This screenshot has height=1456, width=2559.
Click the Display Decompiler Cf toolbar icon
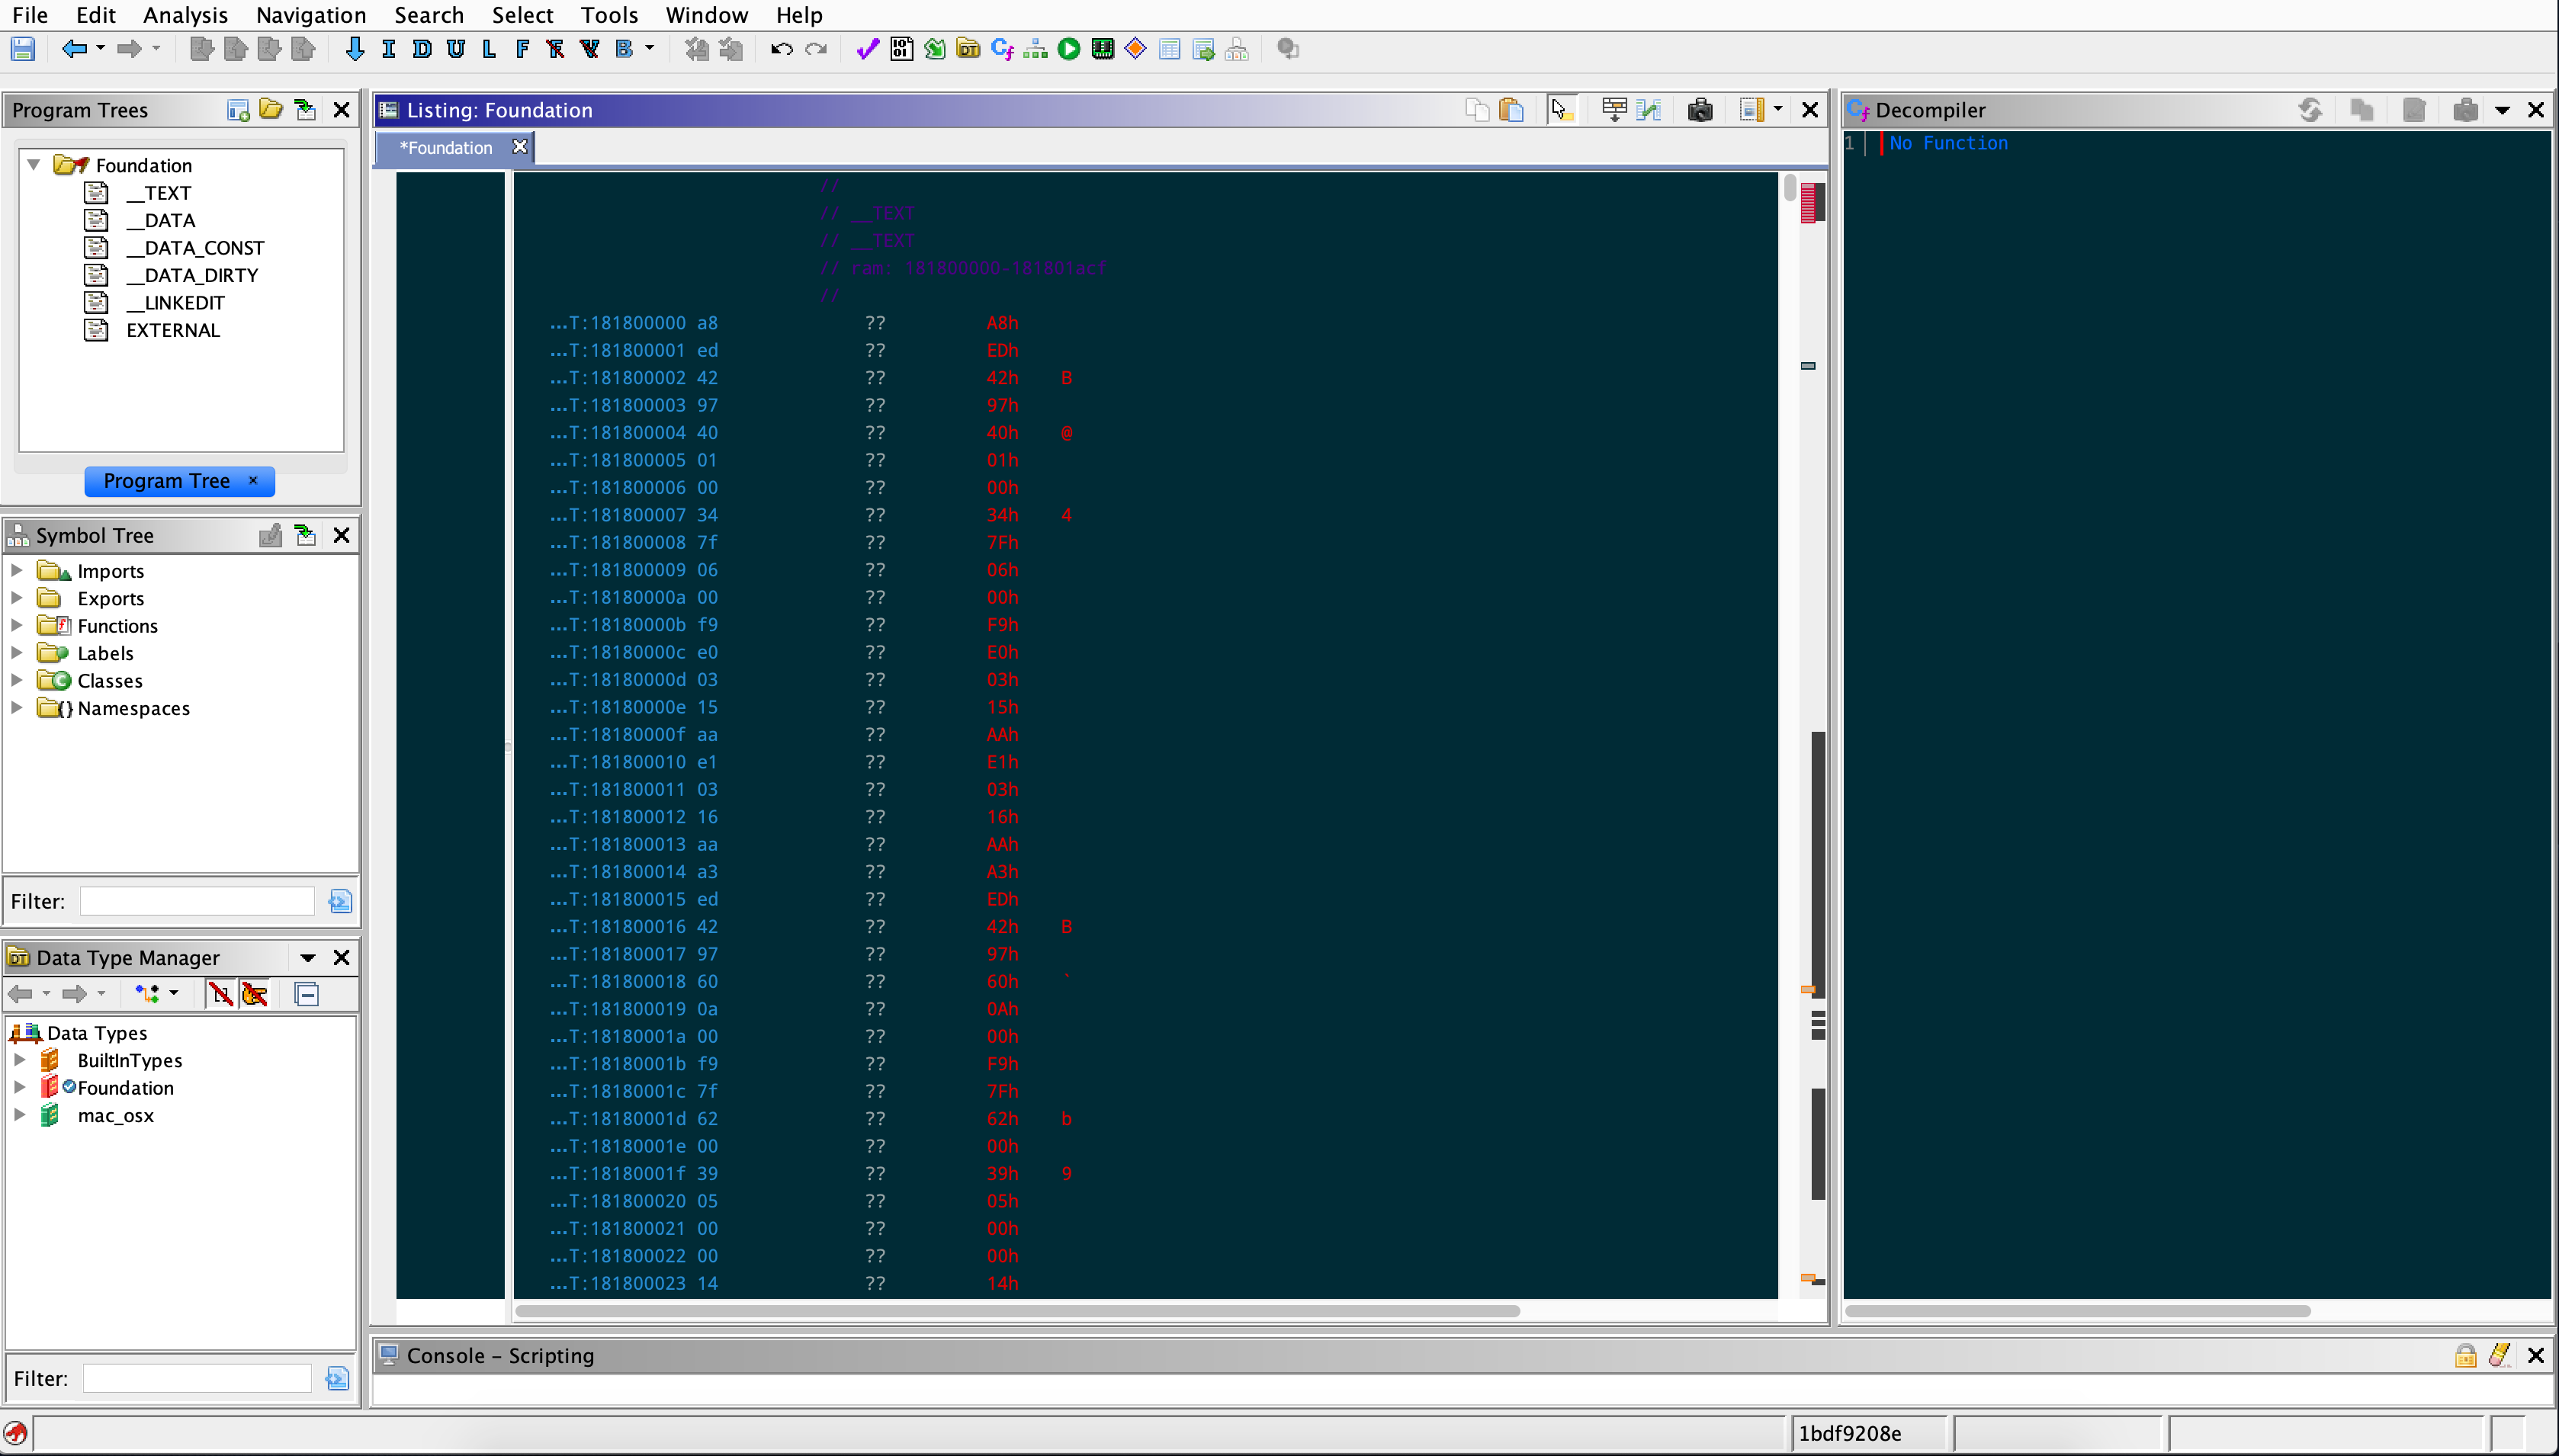click(1002, 49)
